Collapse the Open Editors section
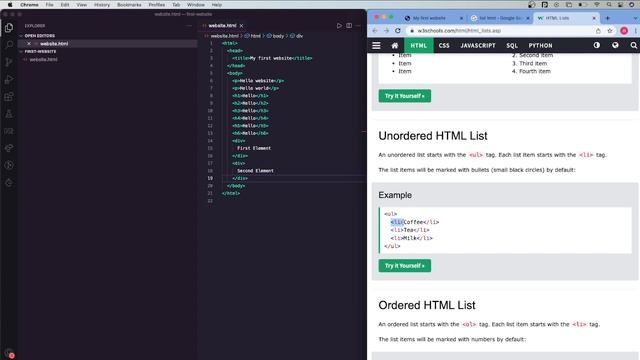This screenshot has width=640, height=360. pyautogui.click(x=40, y=36)
